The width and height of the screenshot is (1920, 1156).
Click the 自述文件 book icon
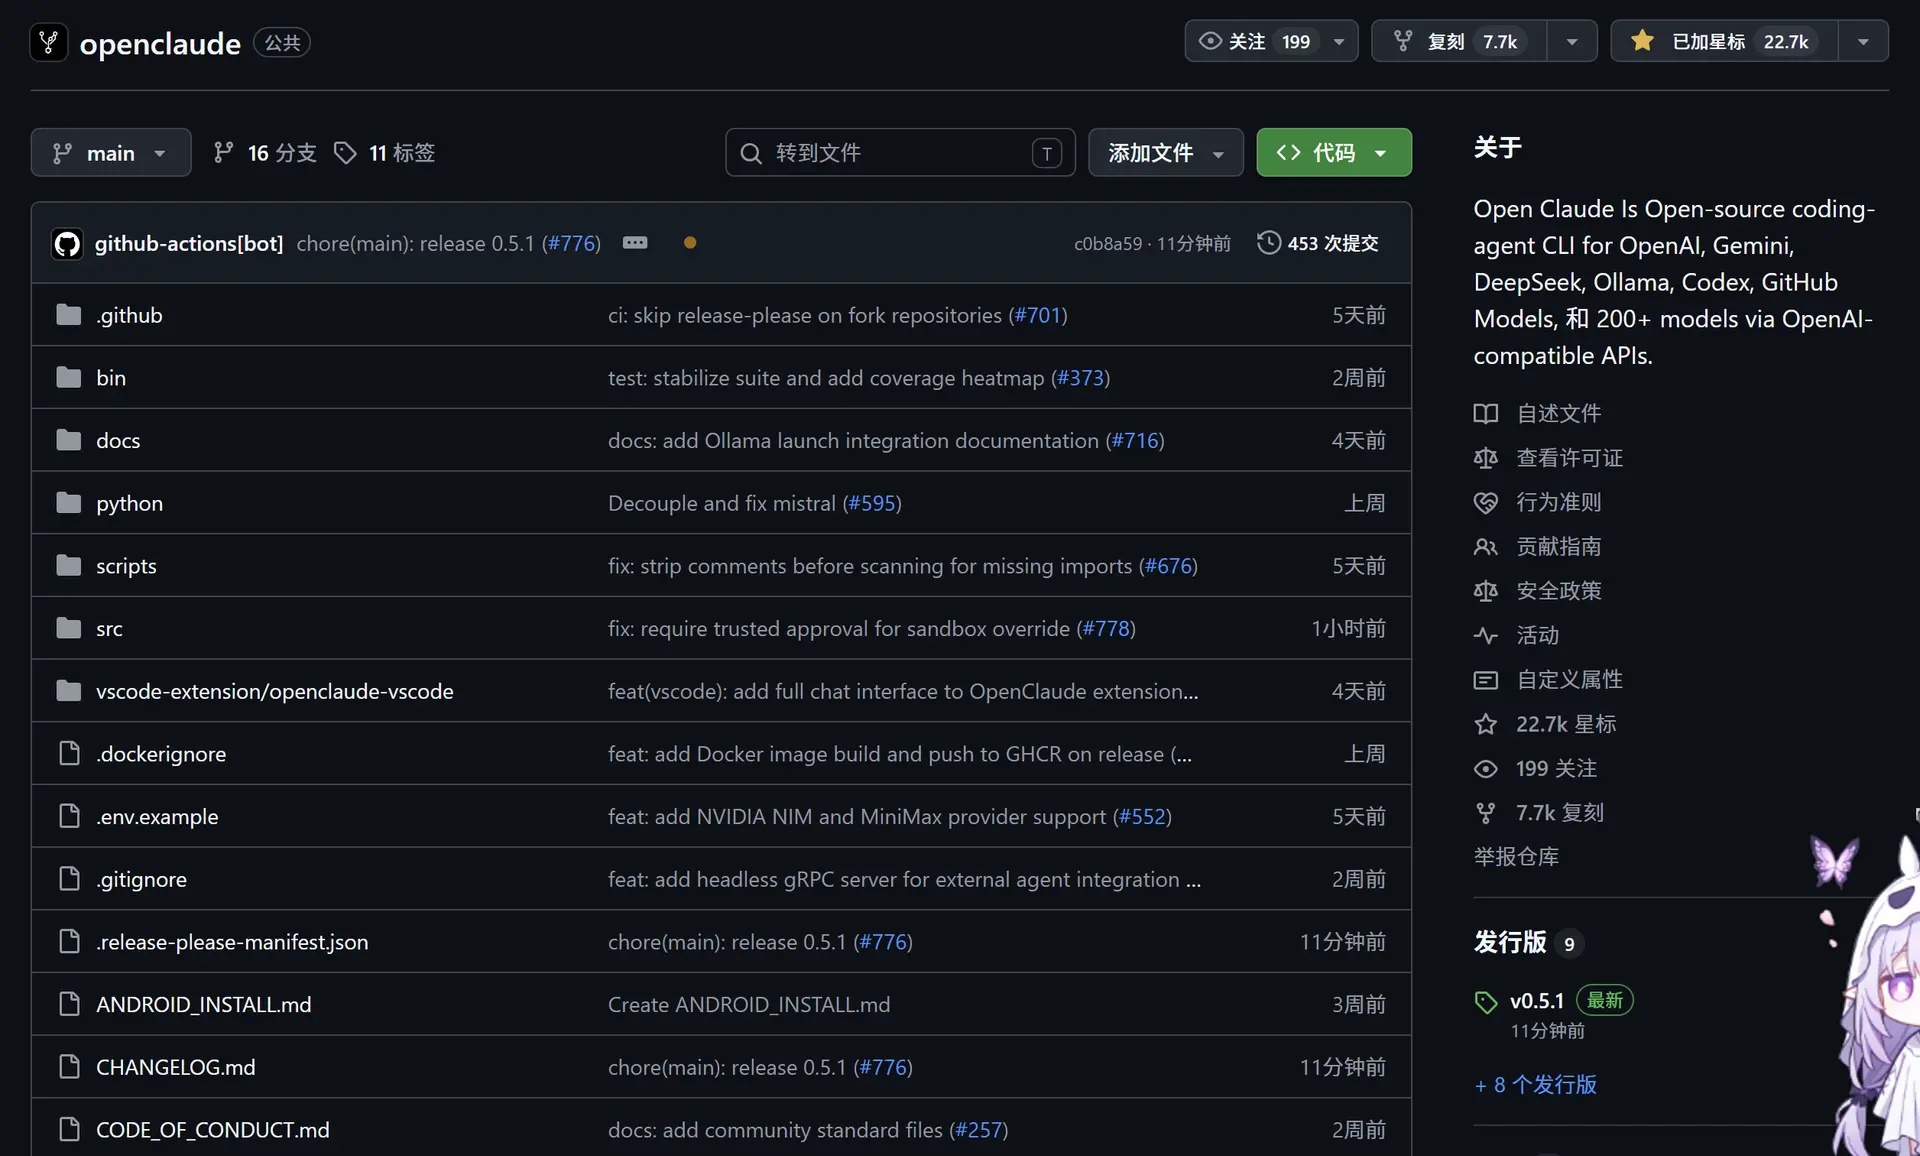1486,414
